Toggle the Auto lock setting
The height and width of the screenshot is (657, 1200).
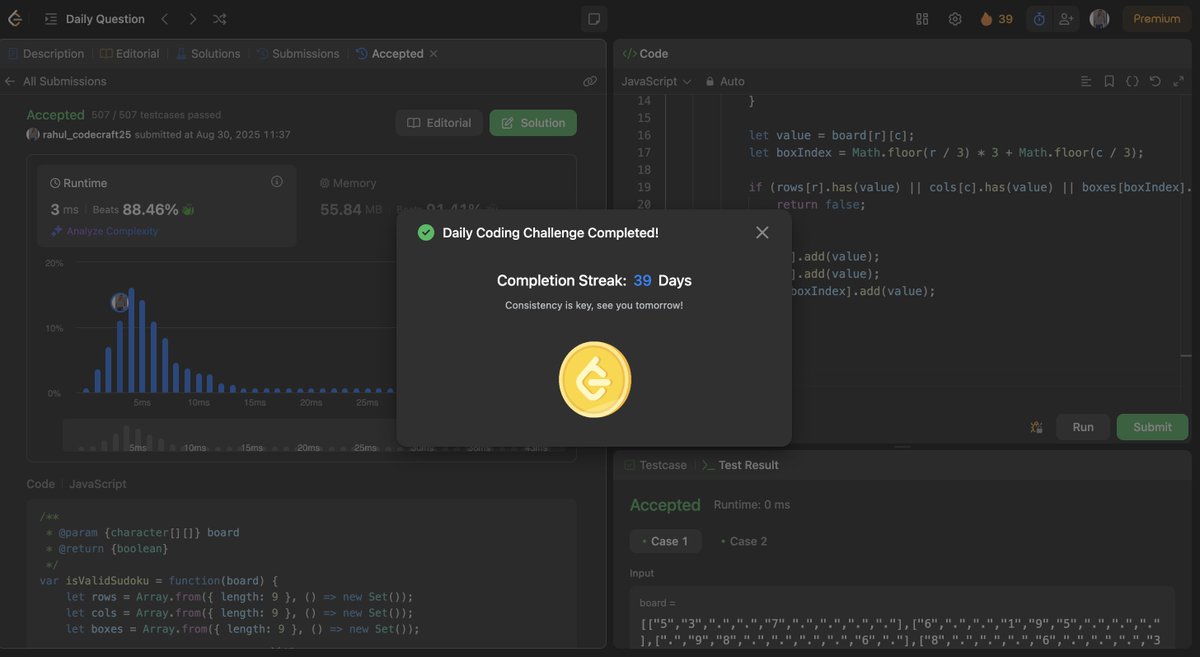tap(725, 81)
